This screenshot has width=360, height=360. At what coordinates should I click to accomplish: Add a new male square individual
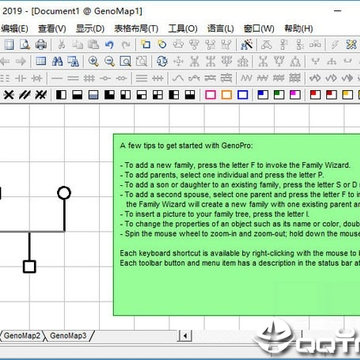tap(146, 44)
